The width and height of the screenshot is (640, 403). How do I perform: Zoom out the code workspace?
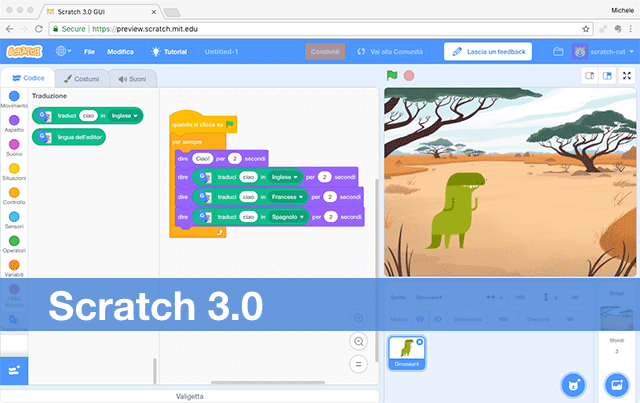(x=358, y=341)
